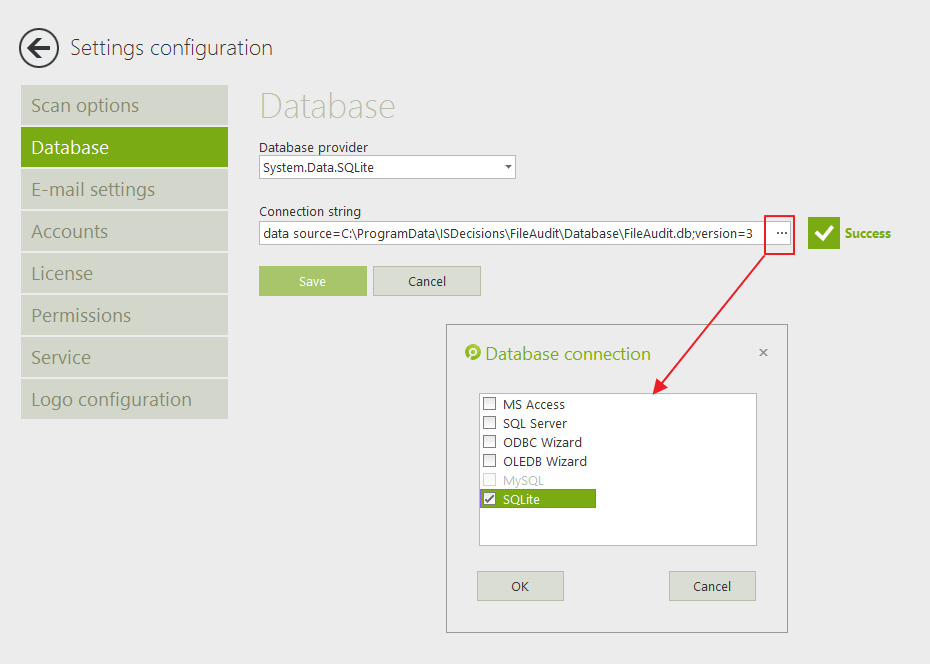Open Logo configuration settings

pyautogui.click(x=124, y=399)
